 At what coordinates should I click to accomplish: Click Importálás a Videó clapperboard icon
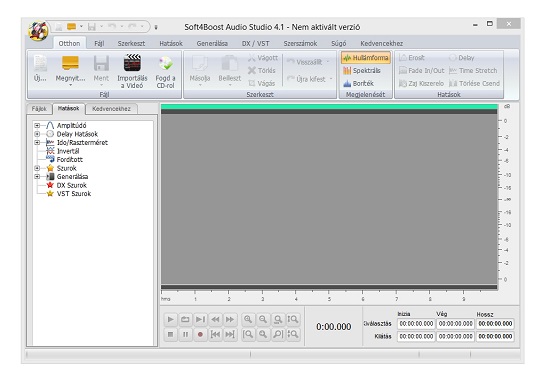tap(132, 63)
